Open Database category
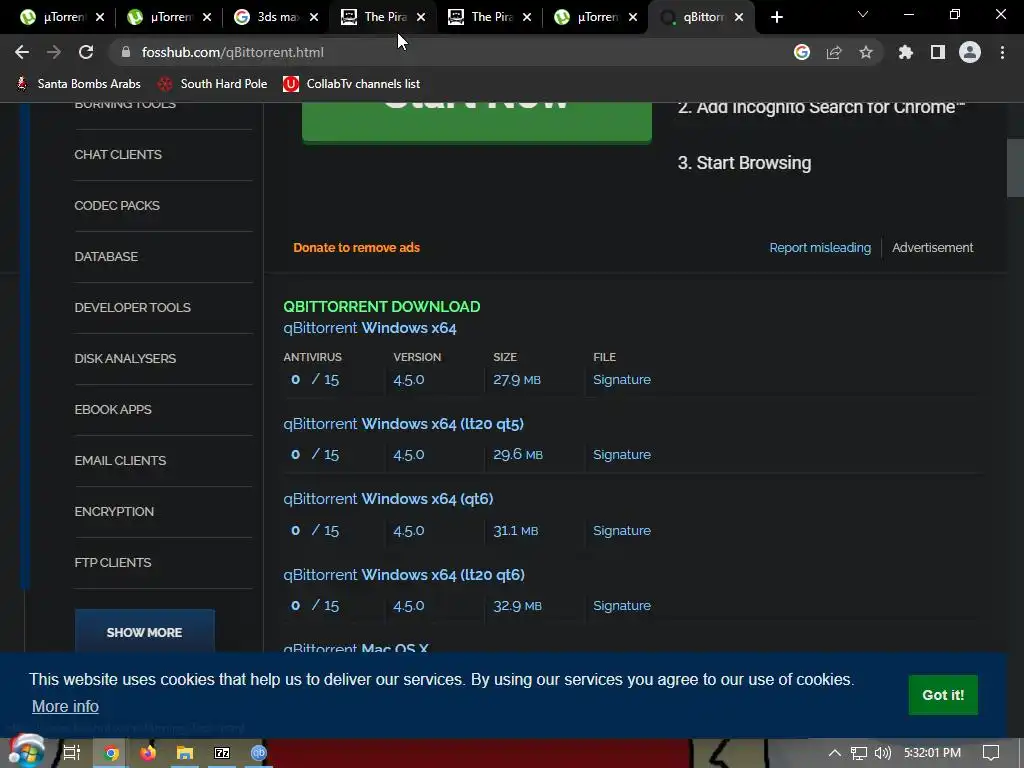Image resolution: width=1024 pixels, height=768 pixels. pyautogui.click(x=106, y=257)
